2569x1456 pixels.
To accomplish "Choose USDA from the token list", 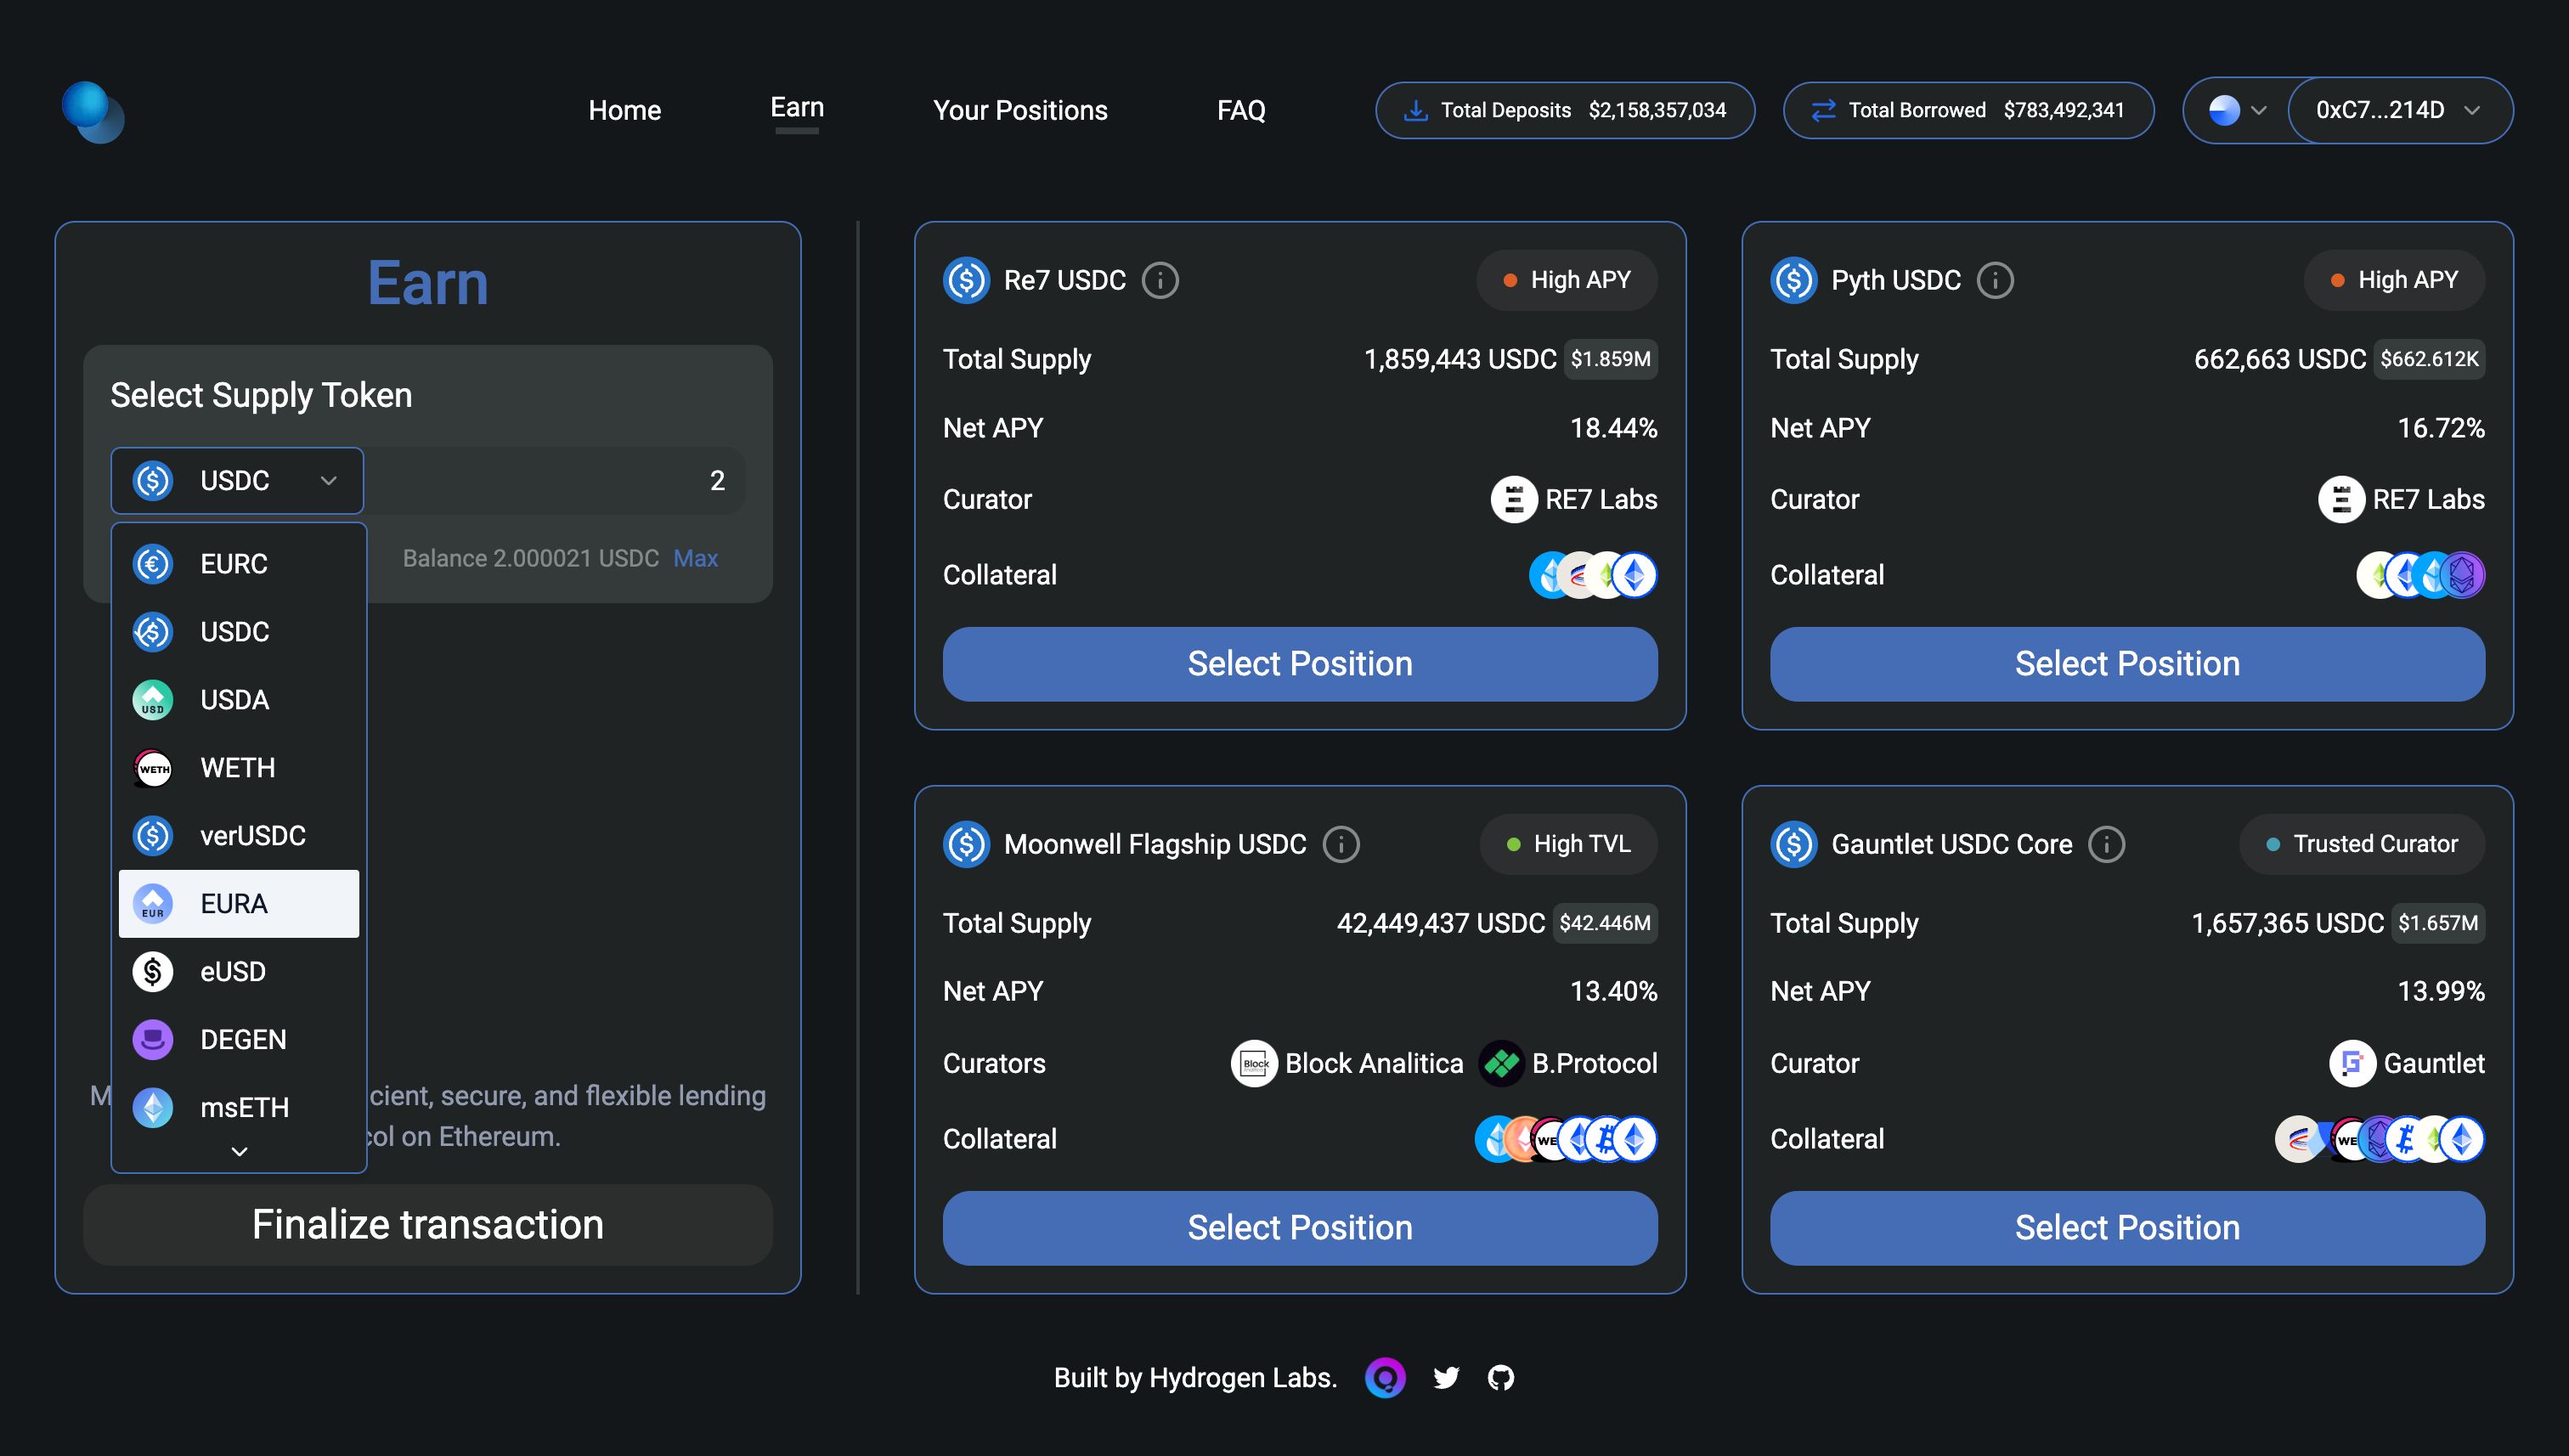I will point(239,700).
